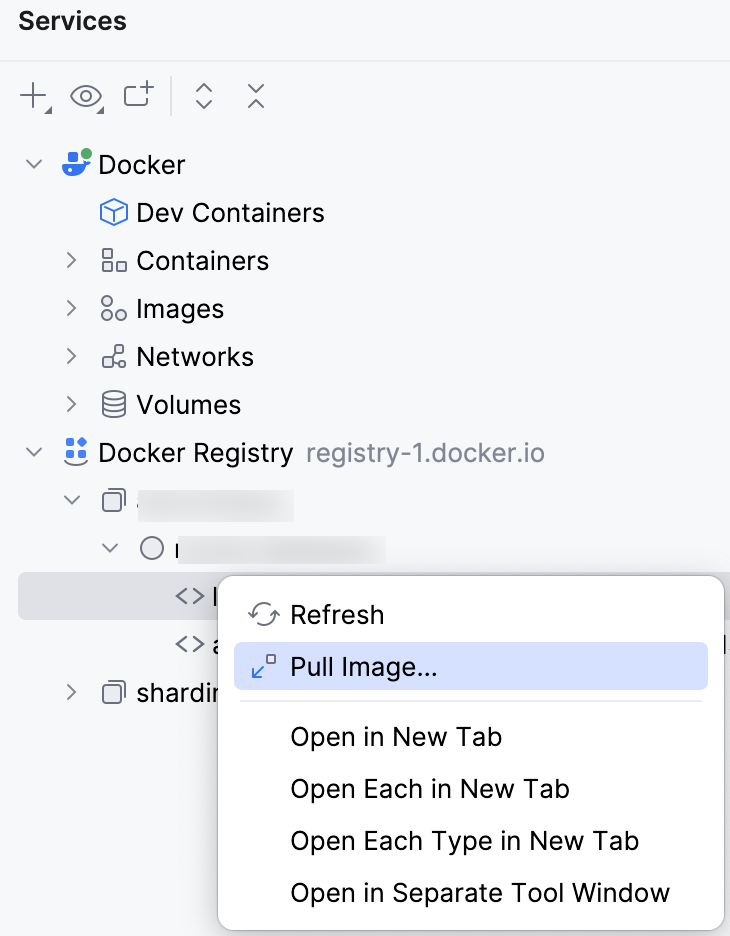Click Open in Separate Tool Window option
This screenshot has height=936, width=730.
(480, 893)
